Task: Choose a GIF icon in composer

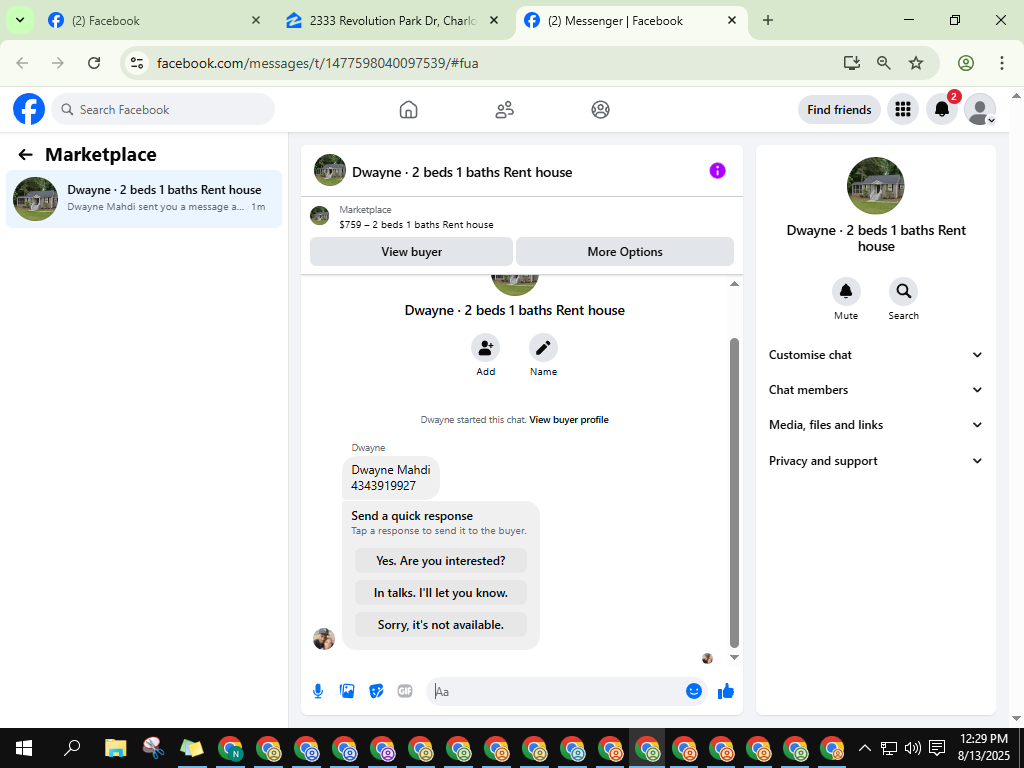Action: tap(405, 691)
